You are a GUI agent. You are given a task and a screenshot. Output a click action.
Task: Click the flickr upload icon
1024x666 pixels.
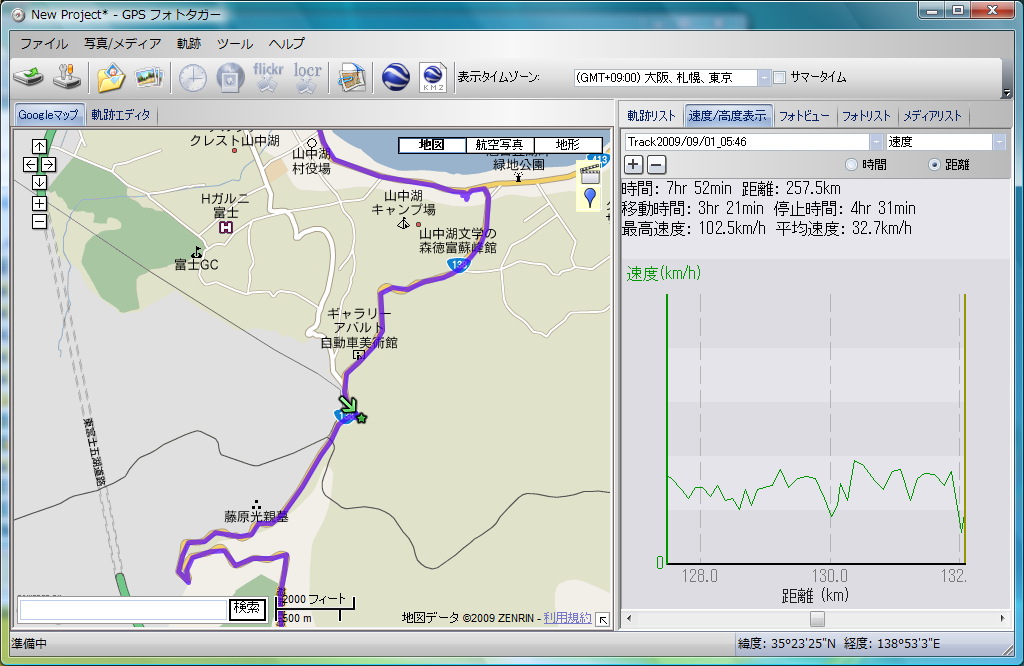pyautogui.click(x=268, y=77)
